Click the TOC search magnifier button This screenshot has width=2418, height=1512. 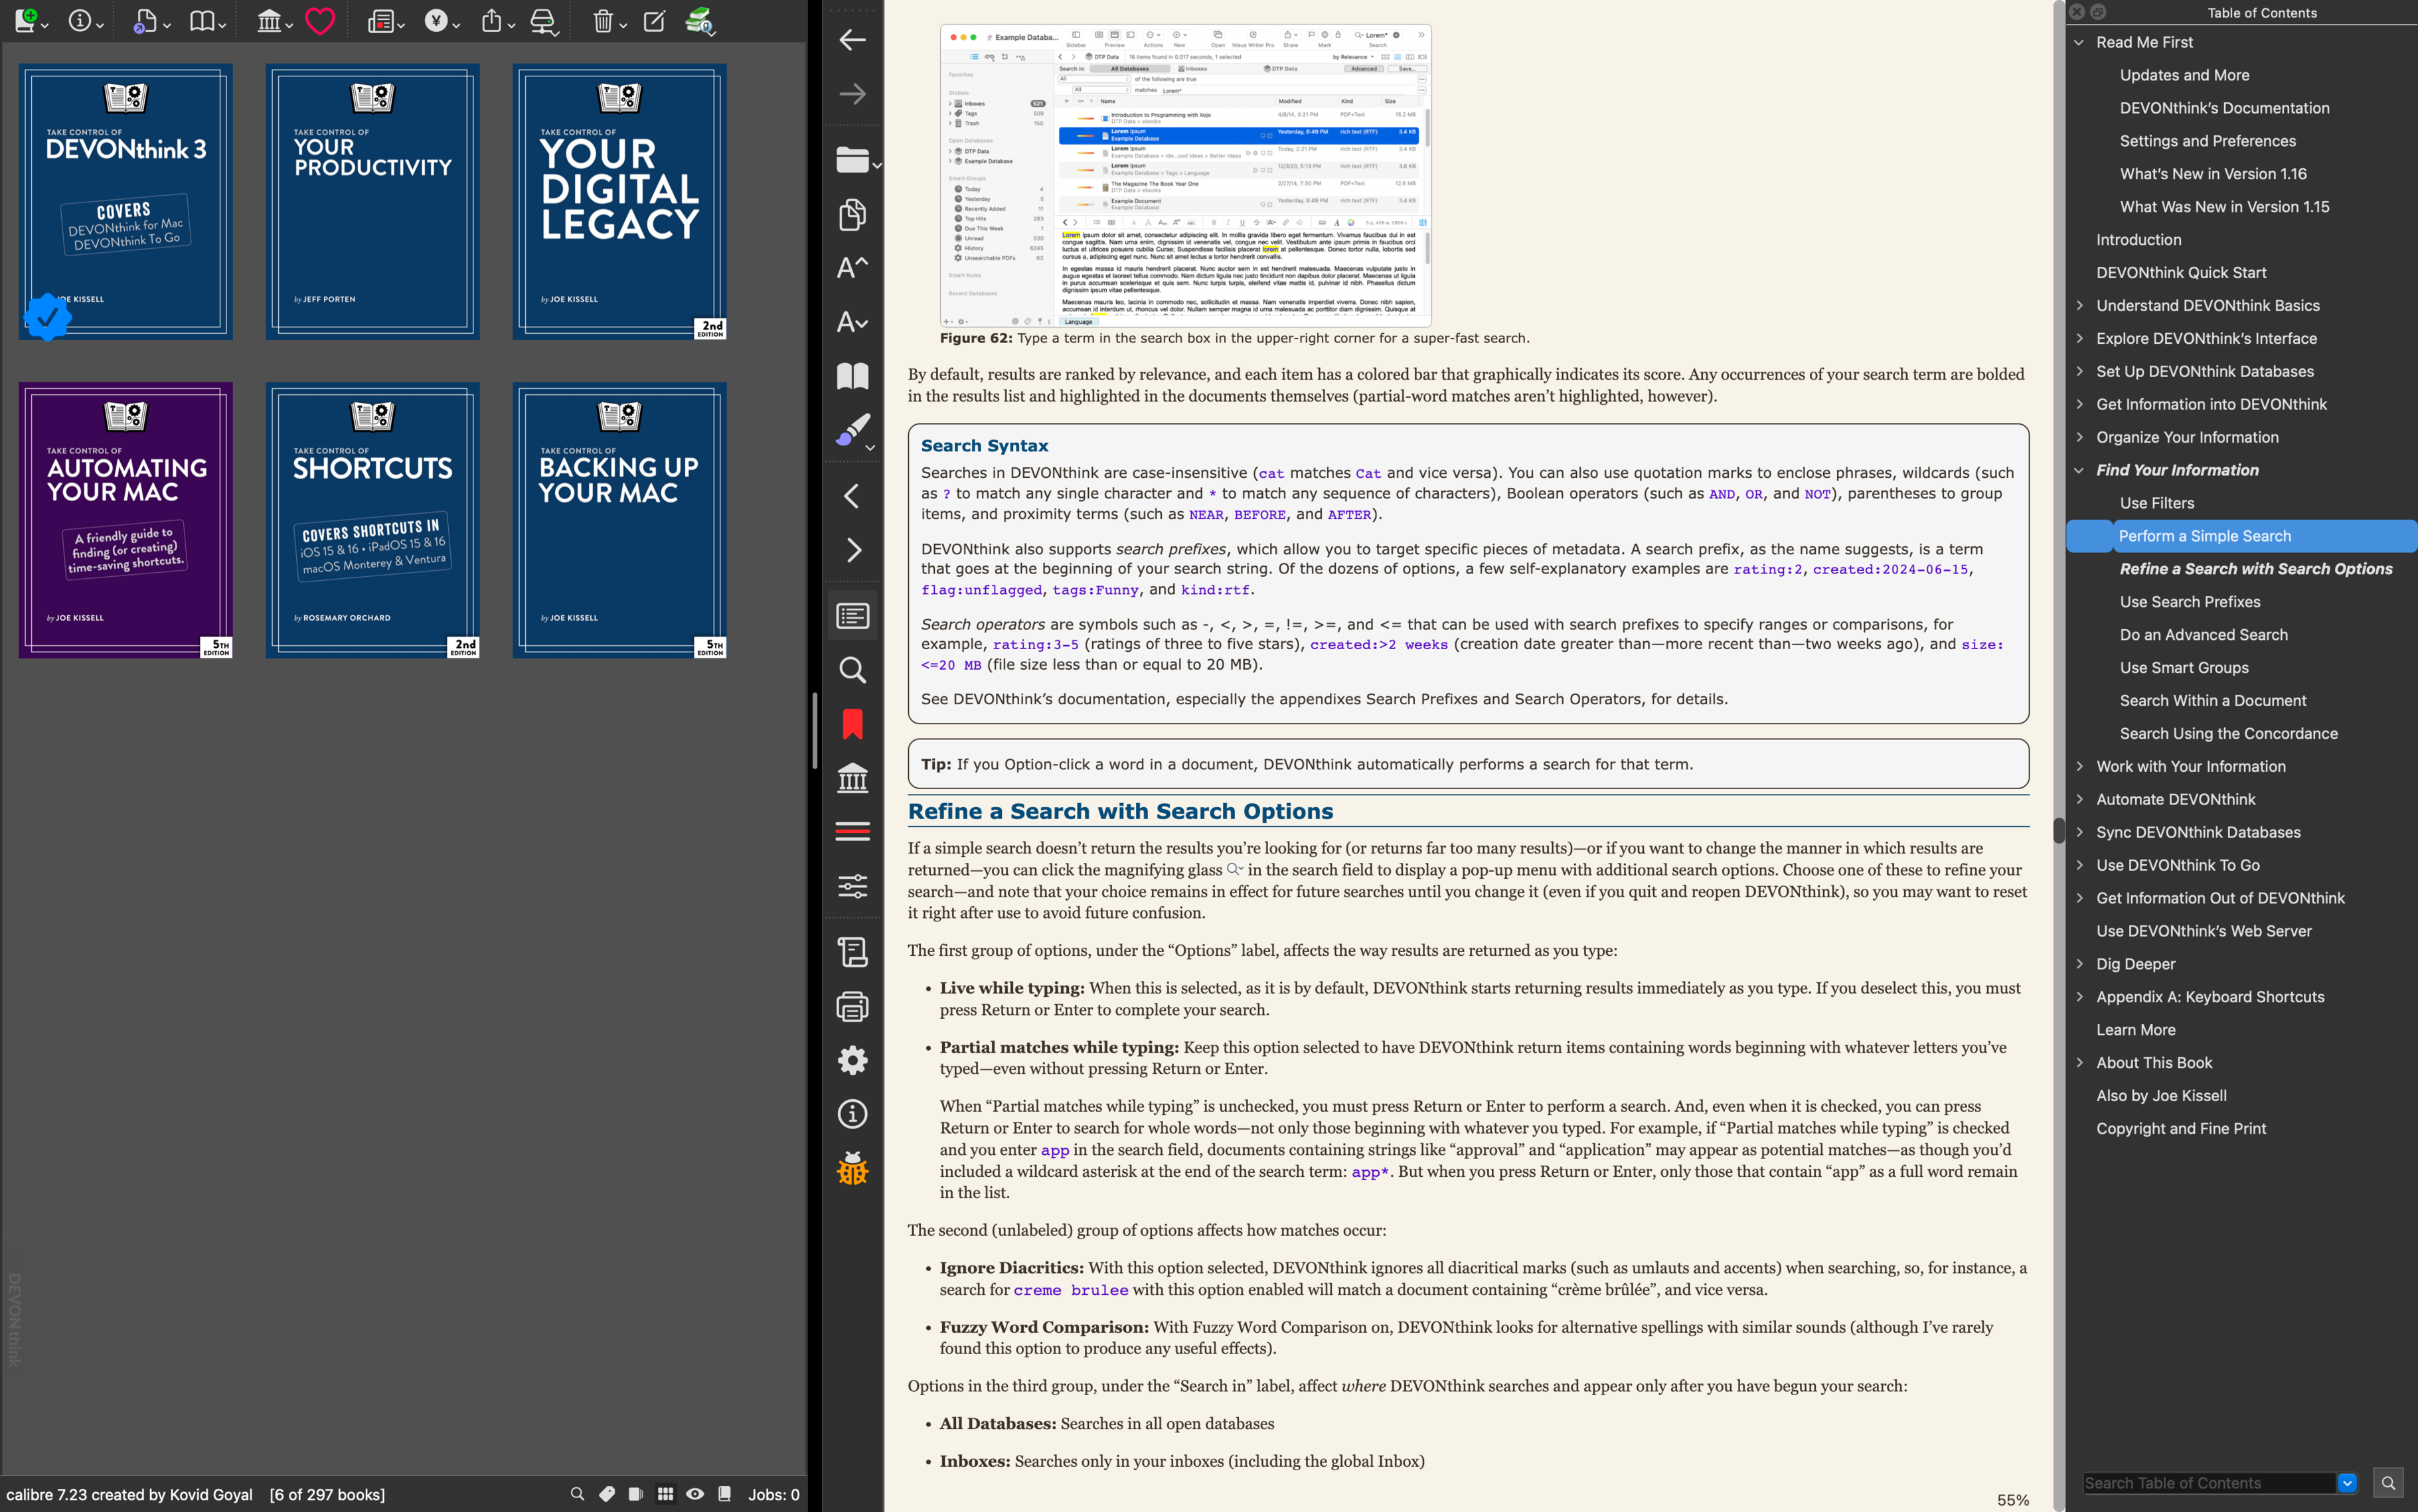2388,1483
